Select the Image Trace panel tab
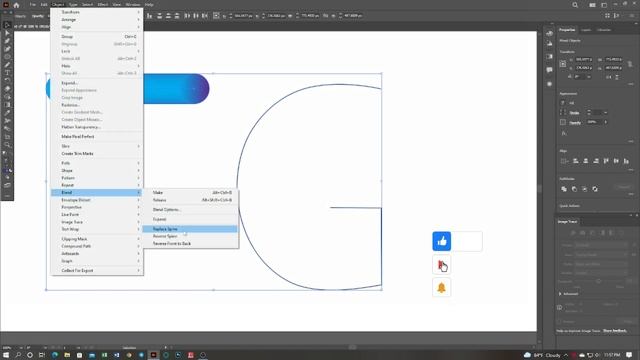The height and width of the screenshot is (360, 640). (567, 222)
